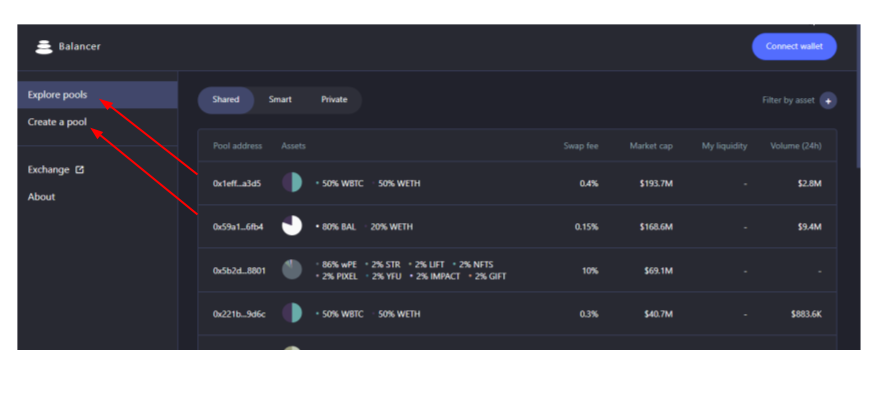
Task: Open the pool address 0x59a1...6fb4
Action: [x=238, y=227]
